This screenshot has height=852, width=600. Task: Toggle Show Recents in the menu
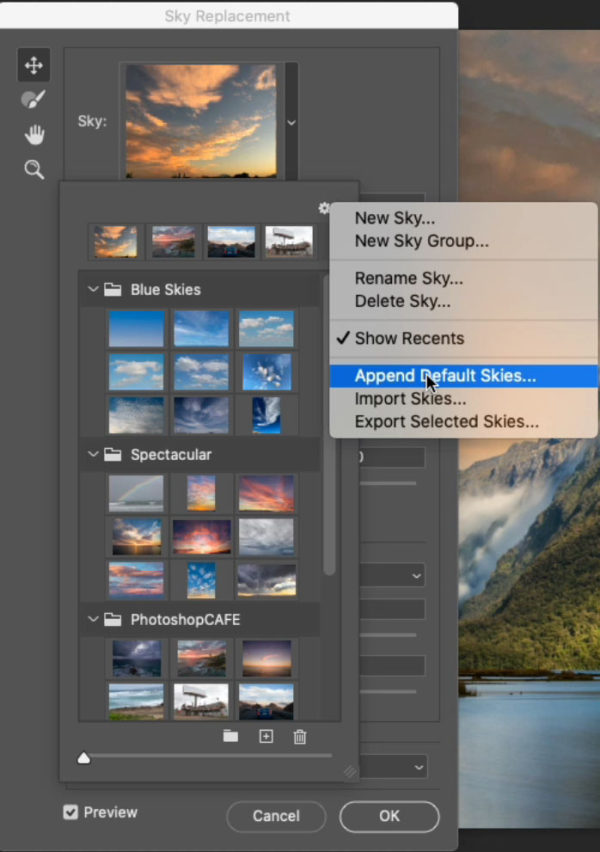[464, 339]
